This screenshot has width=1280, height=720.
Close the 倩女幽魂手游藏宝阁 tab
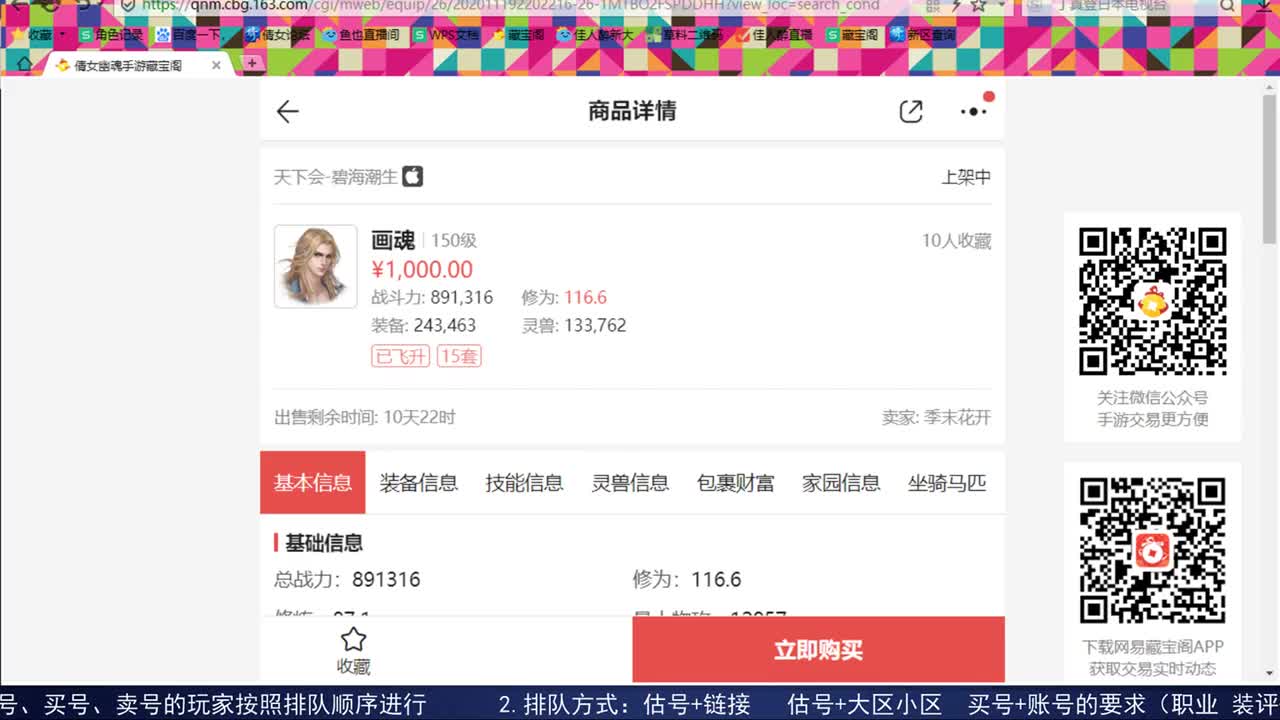216,65
